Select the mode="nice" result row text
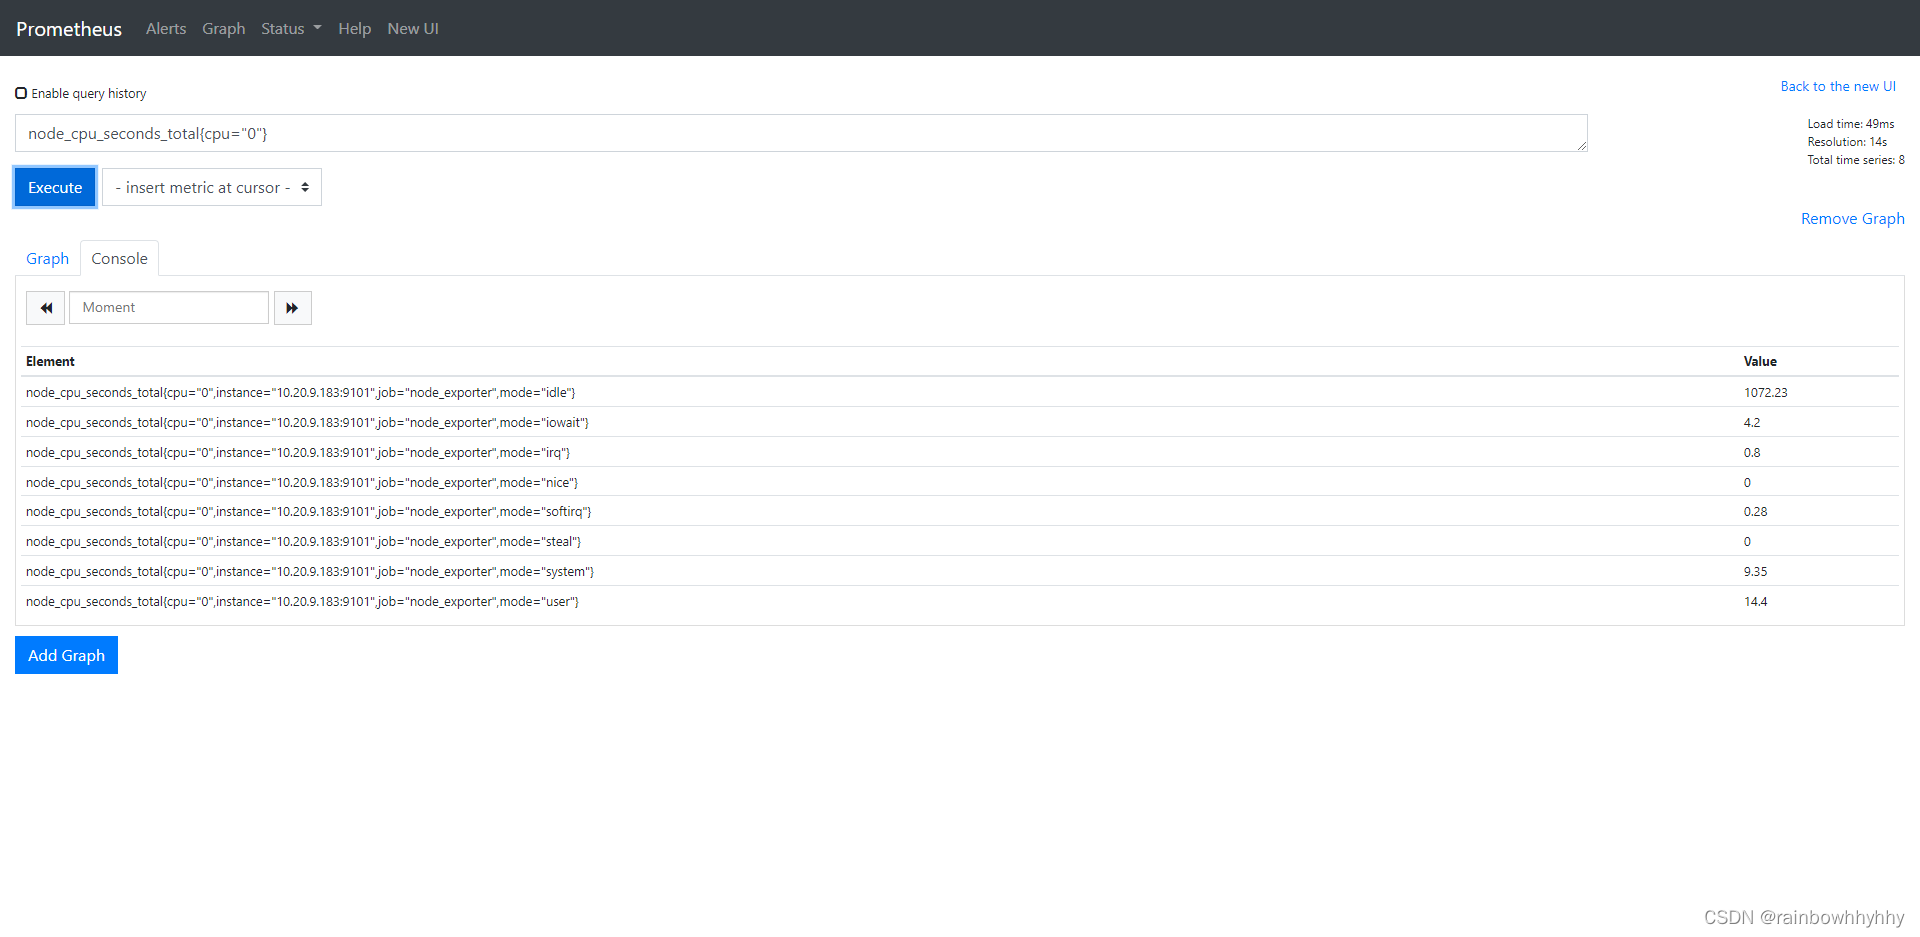The width and height of the screenshot is (1920, 937). point(302,482)
